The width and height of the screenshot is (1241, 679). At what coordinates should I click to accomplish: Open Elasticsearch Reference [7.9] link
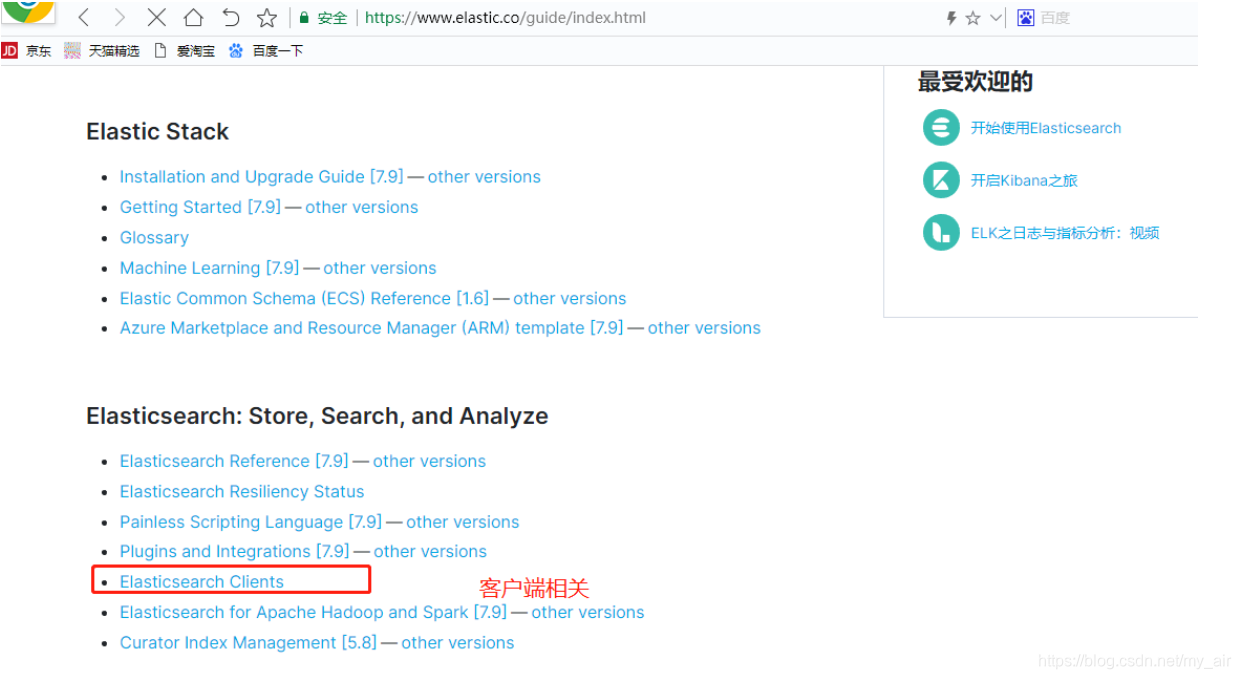pyautogui.click(x=234, y=461)
